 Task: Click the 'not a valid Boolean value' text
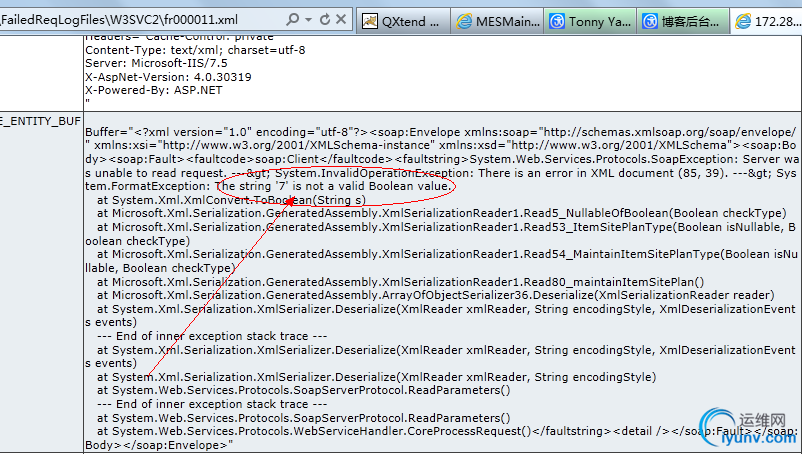point(378,186)
